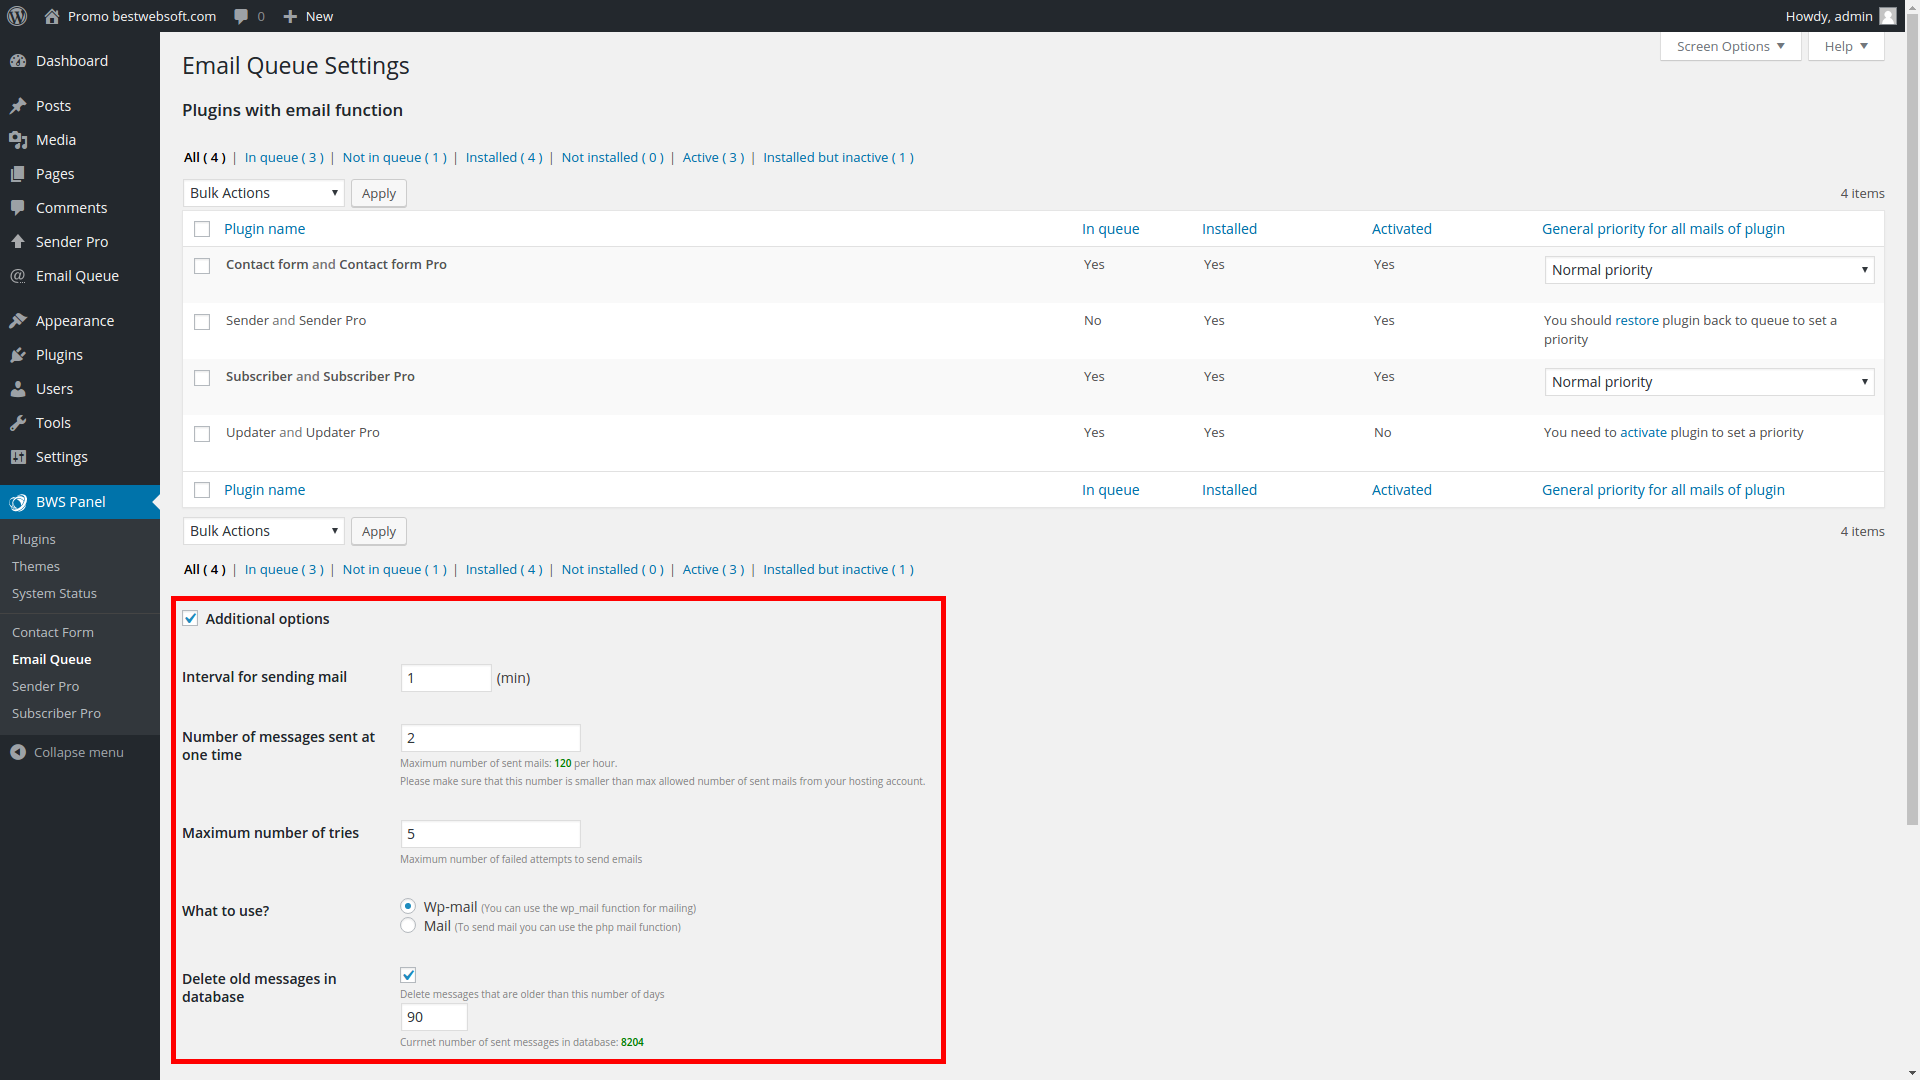Click the Posts pushpin icon
Image resolution: width=1920 pixels, height=1080 pixels.
18,106
